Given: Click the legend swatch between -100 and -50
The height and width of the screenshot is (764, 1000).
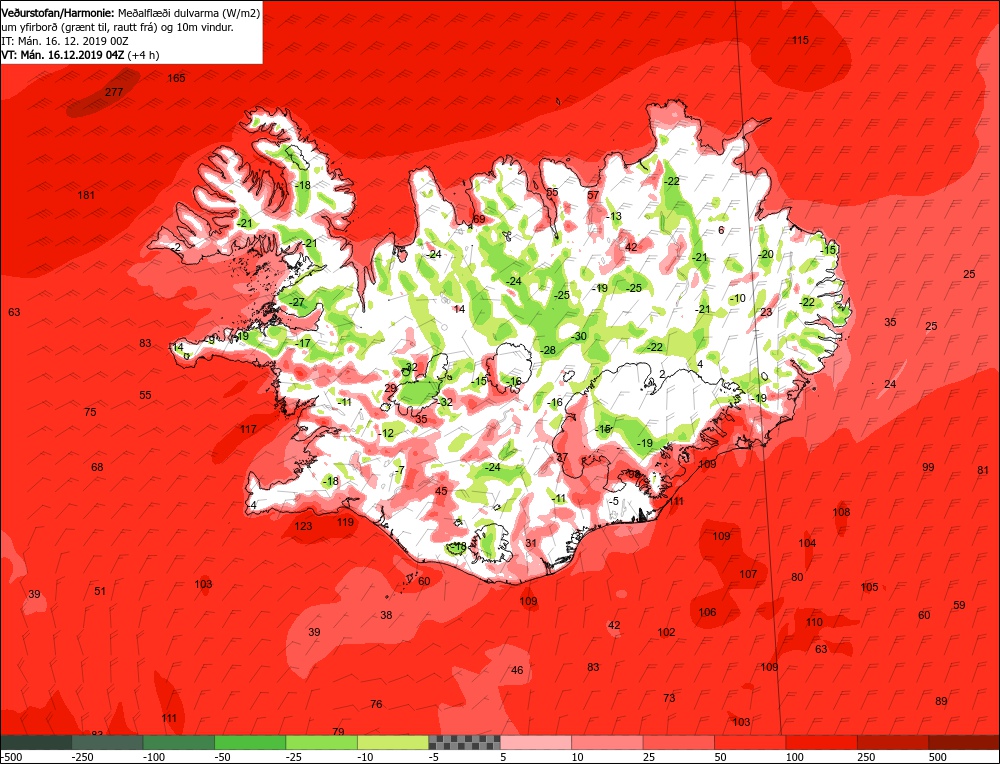Looking at the screenshot, I should (179, 742).
